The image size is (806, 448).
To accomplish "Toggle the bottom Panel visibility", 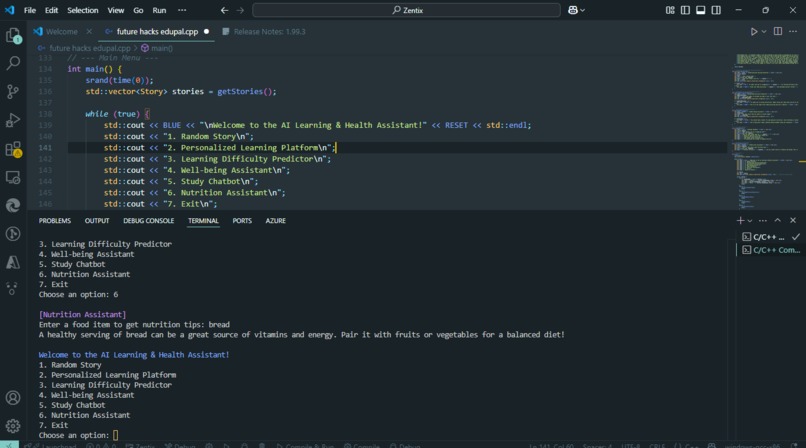I will 701,10.
